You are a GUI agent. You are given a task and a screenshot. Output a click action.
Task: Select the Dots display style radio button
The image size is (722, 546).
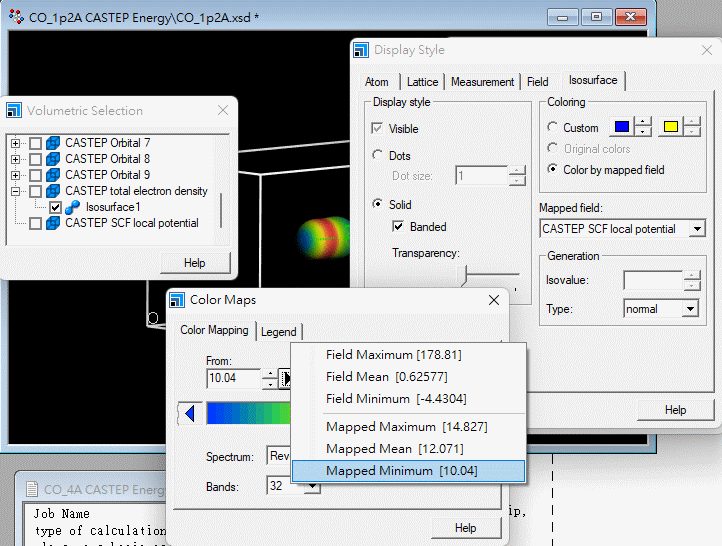tap(377, 156)
